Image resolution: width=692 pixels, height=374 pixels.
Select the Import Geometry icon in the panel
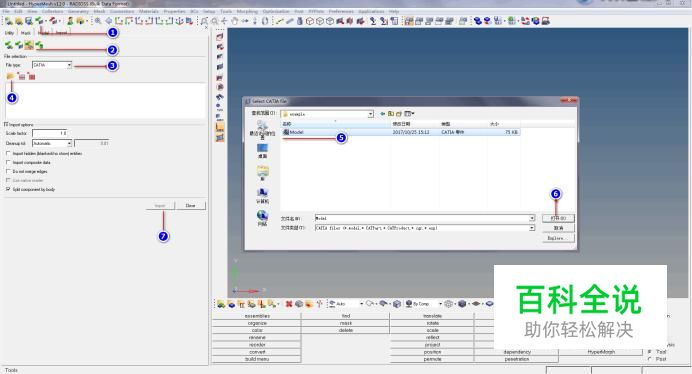tap(29, 45)
